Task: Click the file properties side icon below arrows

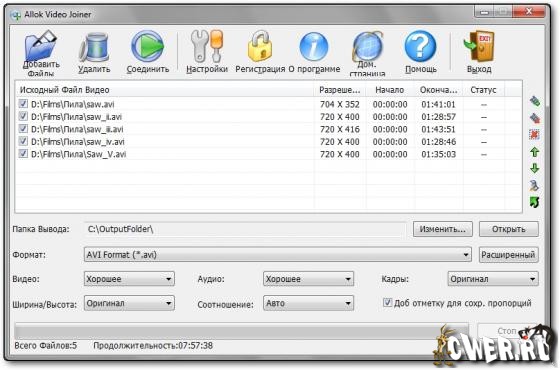Action: click(x=535, y=185)
